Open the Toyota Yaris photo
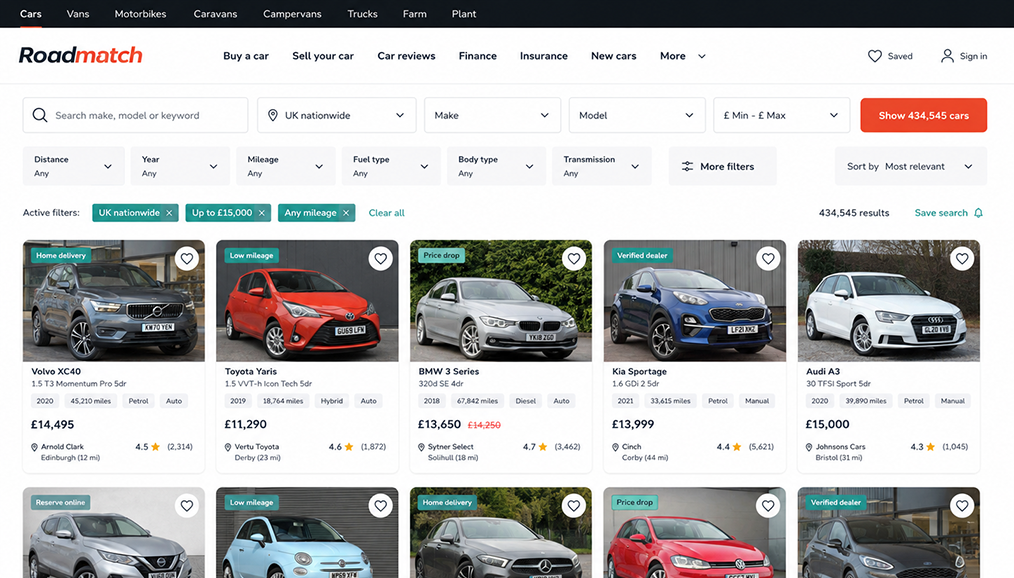 (x=307, y=301)
